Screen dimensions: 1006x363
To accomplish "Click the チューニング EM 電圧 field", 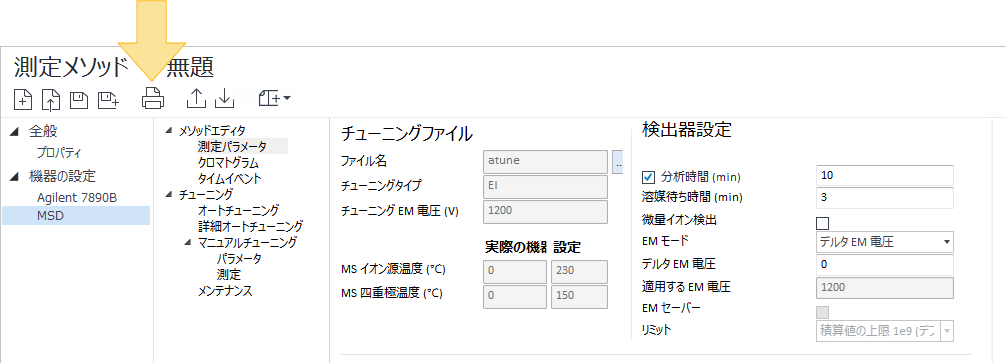I will tap(545, 212).
